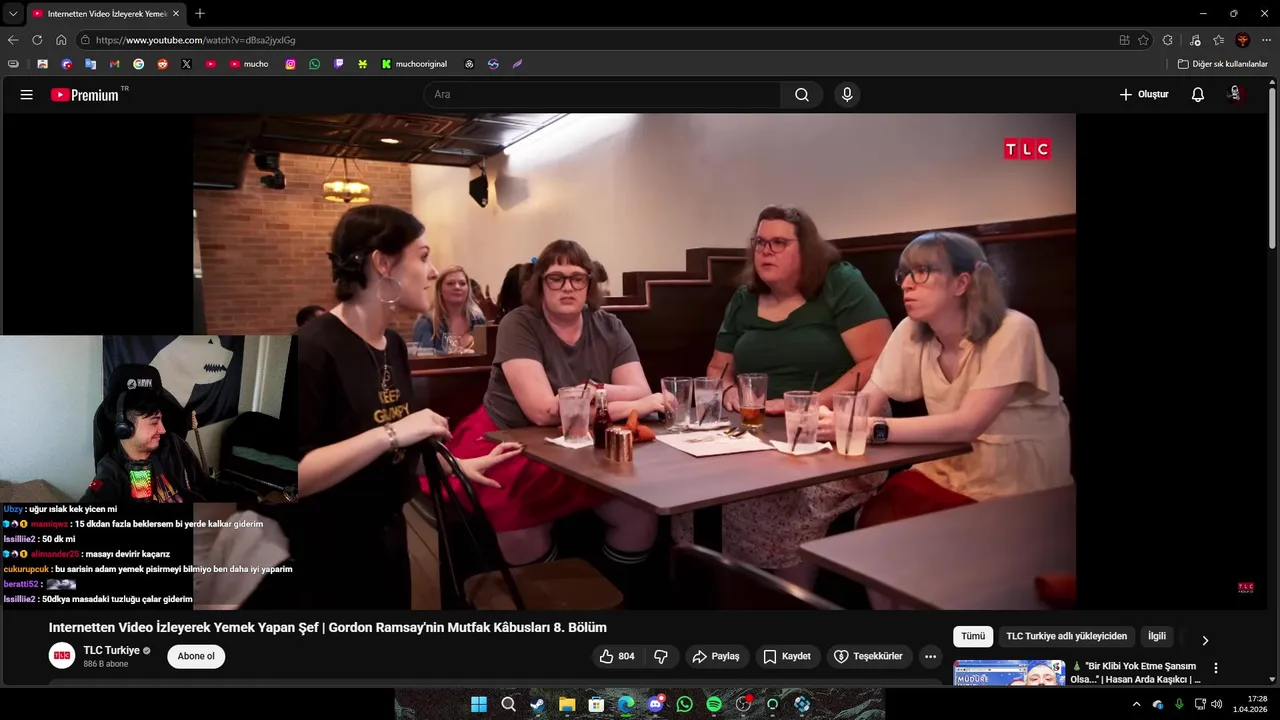Viewport: 1280px width, 720px height.
Task: Select the Tümü filter chip
Action: point(973,637)
